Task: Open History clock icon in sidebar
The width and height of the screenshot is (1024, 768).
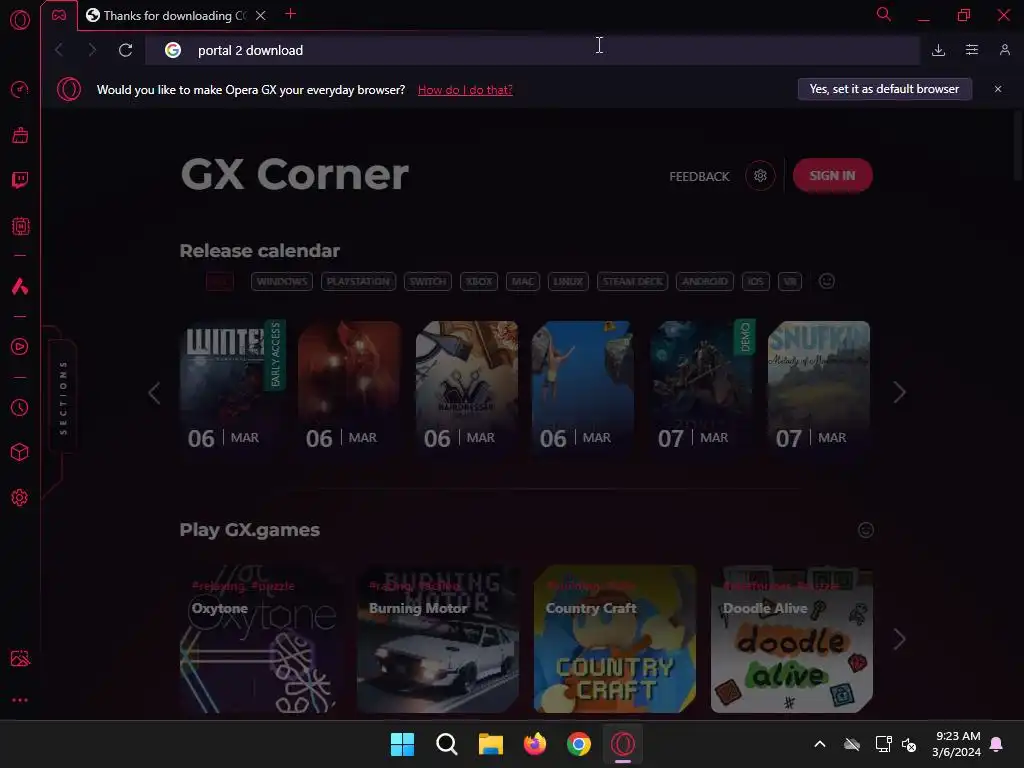Action: (20, 408)
